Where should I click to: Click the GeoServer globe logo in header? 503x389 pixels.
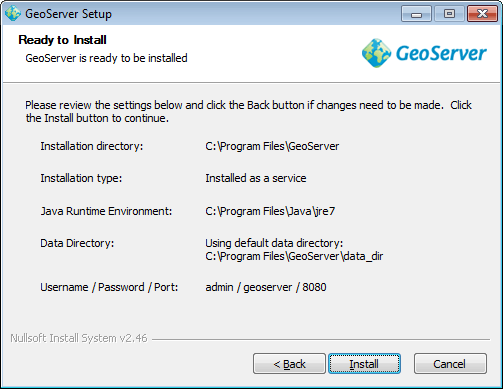376,53
